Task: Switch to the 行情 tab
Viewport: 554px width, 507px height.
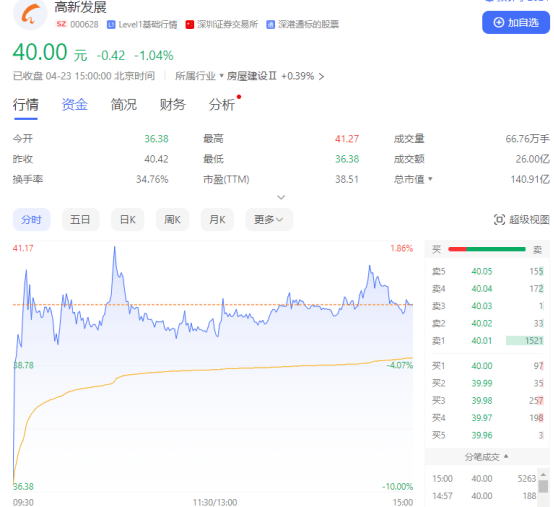Action: pos(25,105)
